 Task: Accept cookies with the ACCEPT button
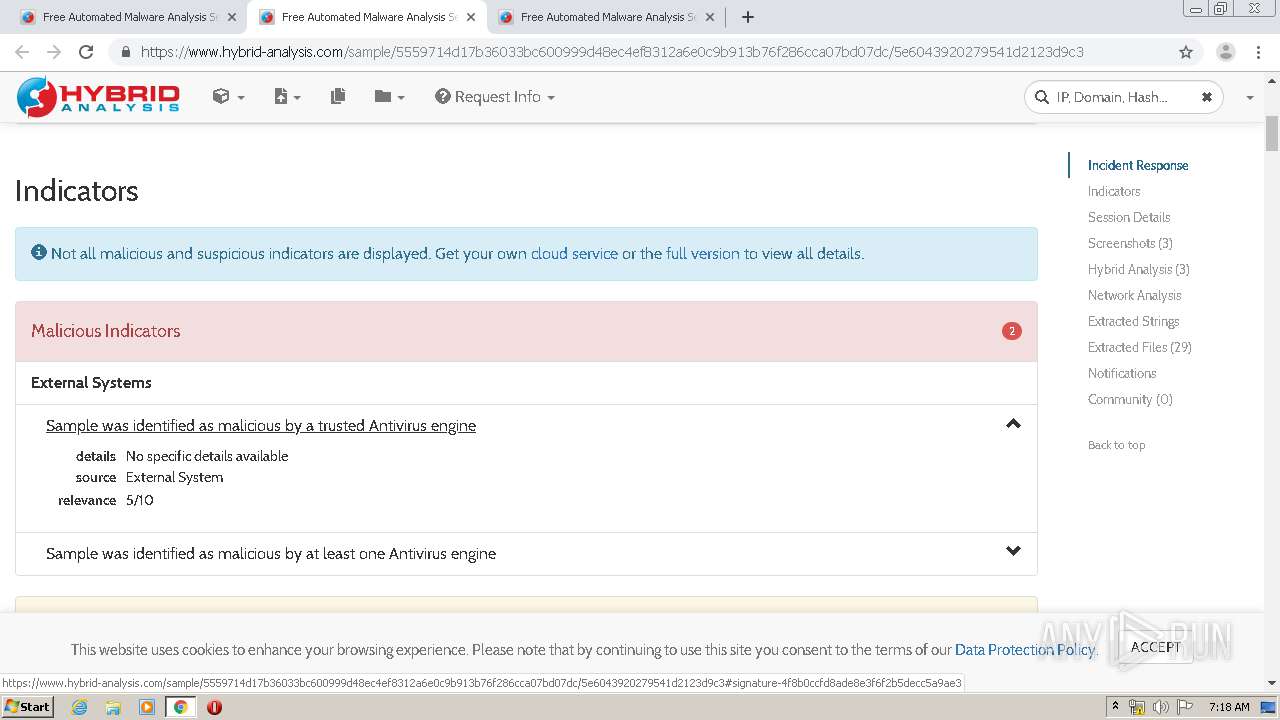click(x=1156, y=647)
